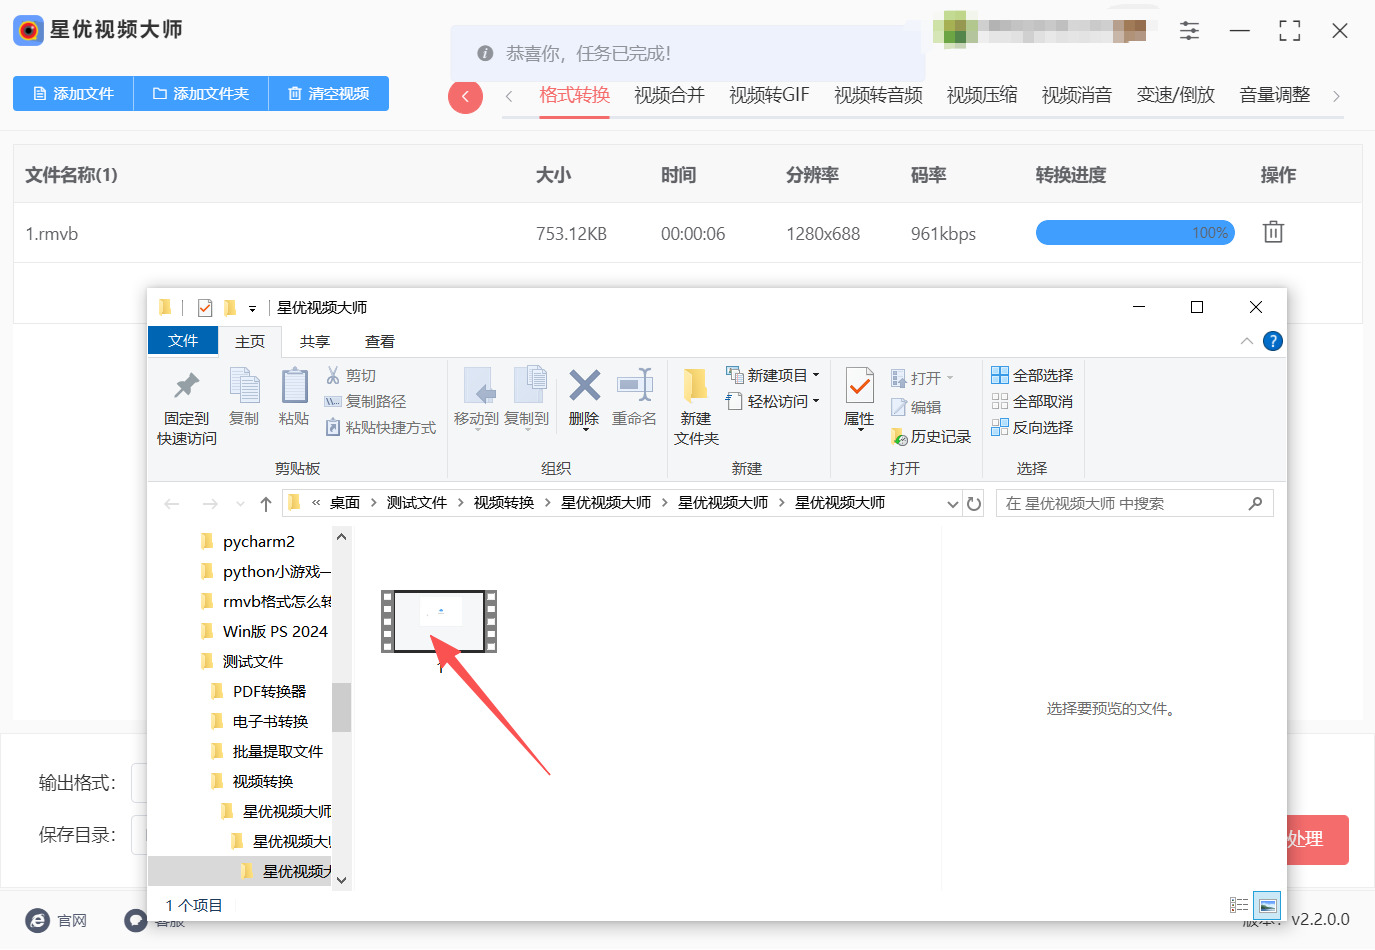Click the 清空视频 button
Viewport: 1375px width, 950px height.
click(x=329, y=93)
